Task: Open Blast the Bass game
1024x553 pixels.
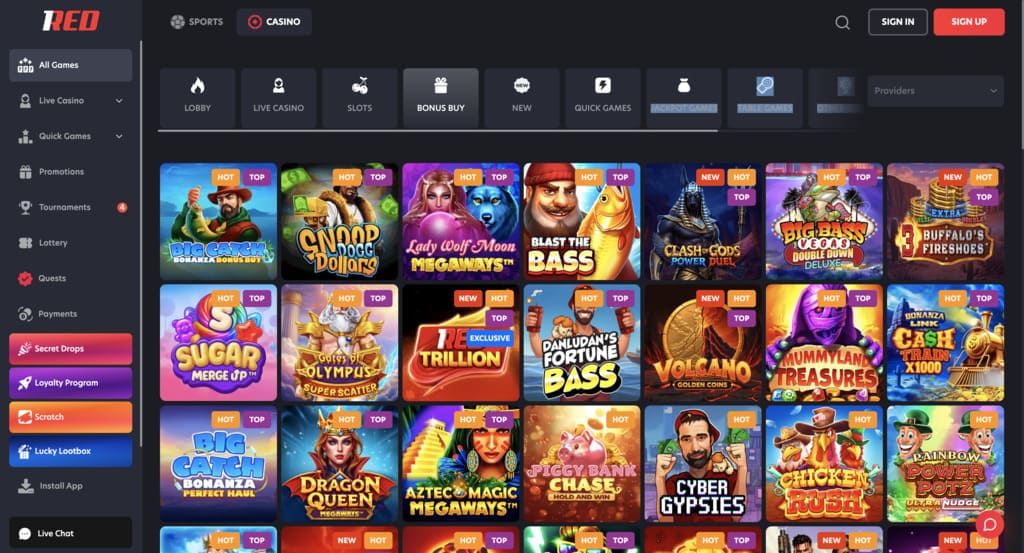Action: point(582,221)
